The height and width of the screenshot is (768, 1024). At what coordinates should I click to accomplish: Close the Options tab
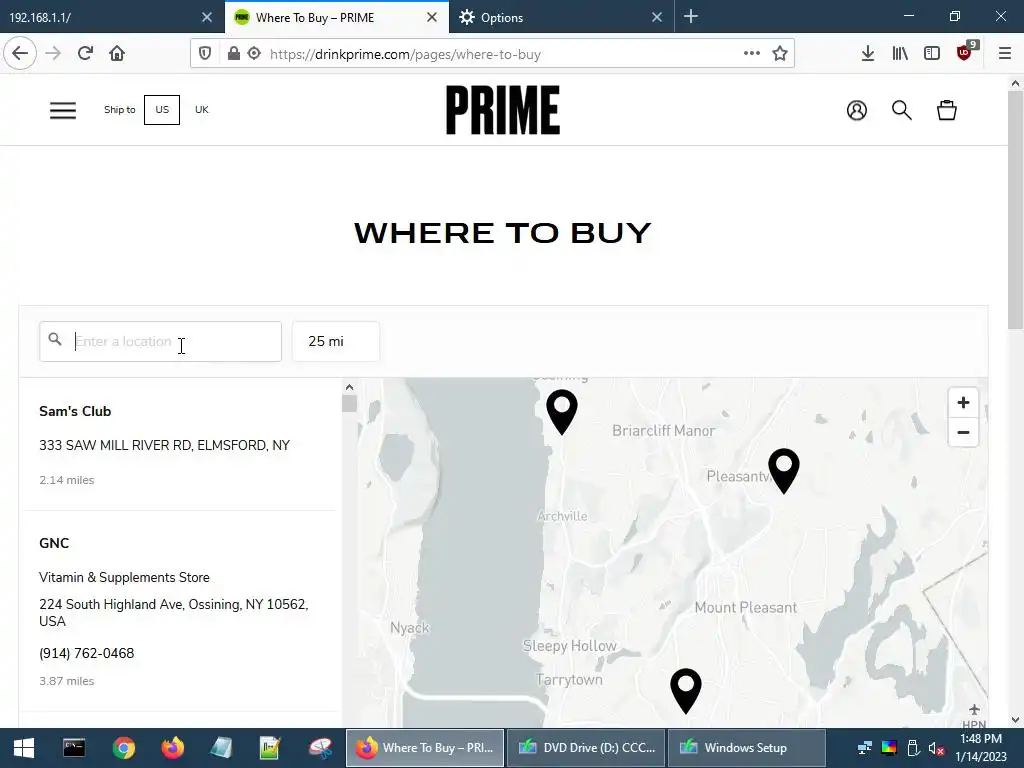(657, 18)
